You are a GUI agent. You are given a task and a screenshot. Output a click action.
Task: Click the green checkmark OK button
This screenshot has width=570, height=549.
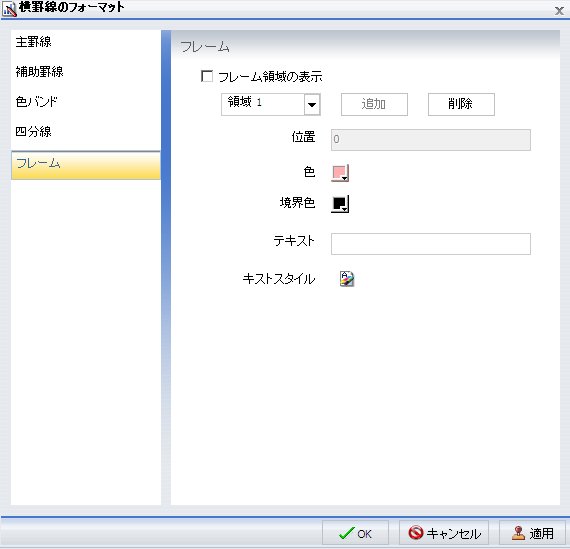[355, 533]
